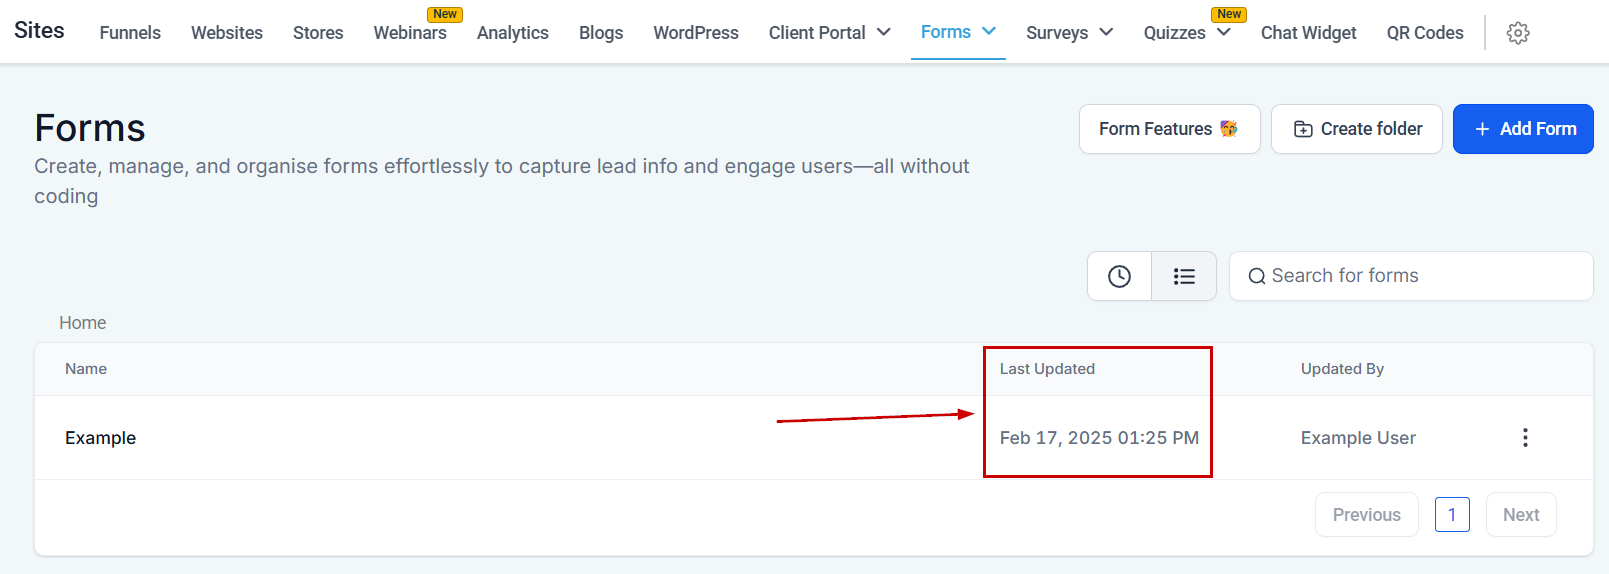Click the Search for forms field

tap(1420, 276)
